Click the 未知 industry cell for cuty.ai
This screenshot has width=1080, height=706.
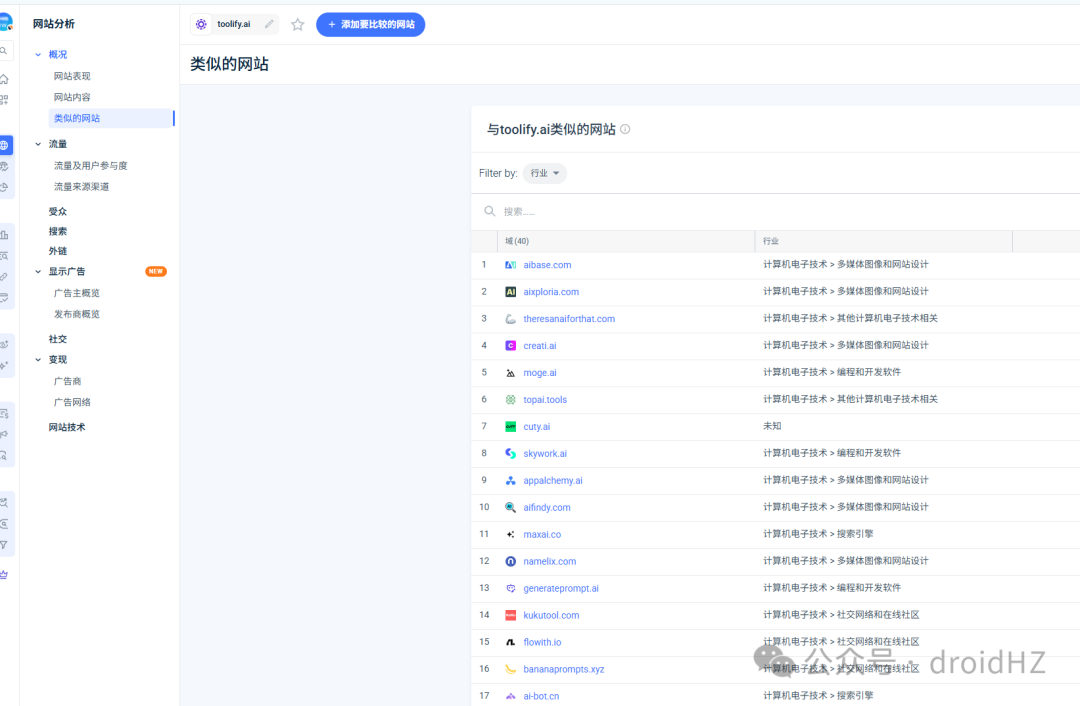772,426
